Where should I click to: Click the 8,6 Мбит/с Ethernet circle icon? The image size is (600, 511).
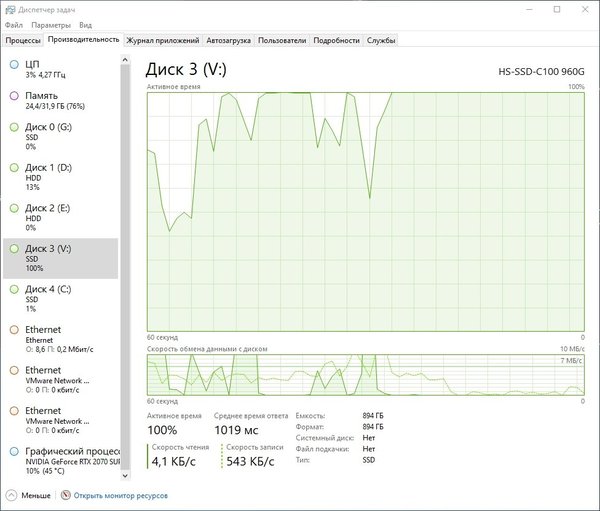point(14,330)
